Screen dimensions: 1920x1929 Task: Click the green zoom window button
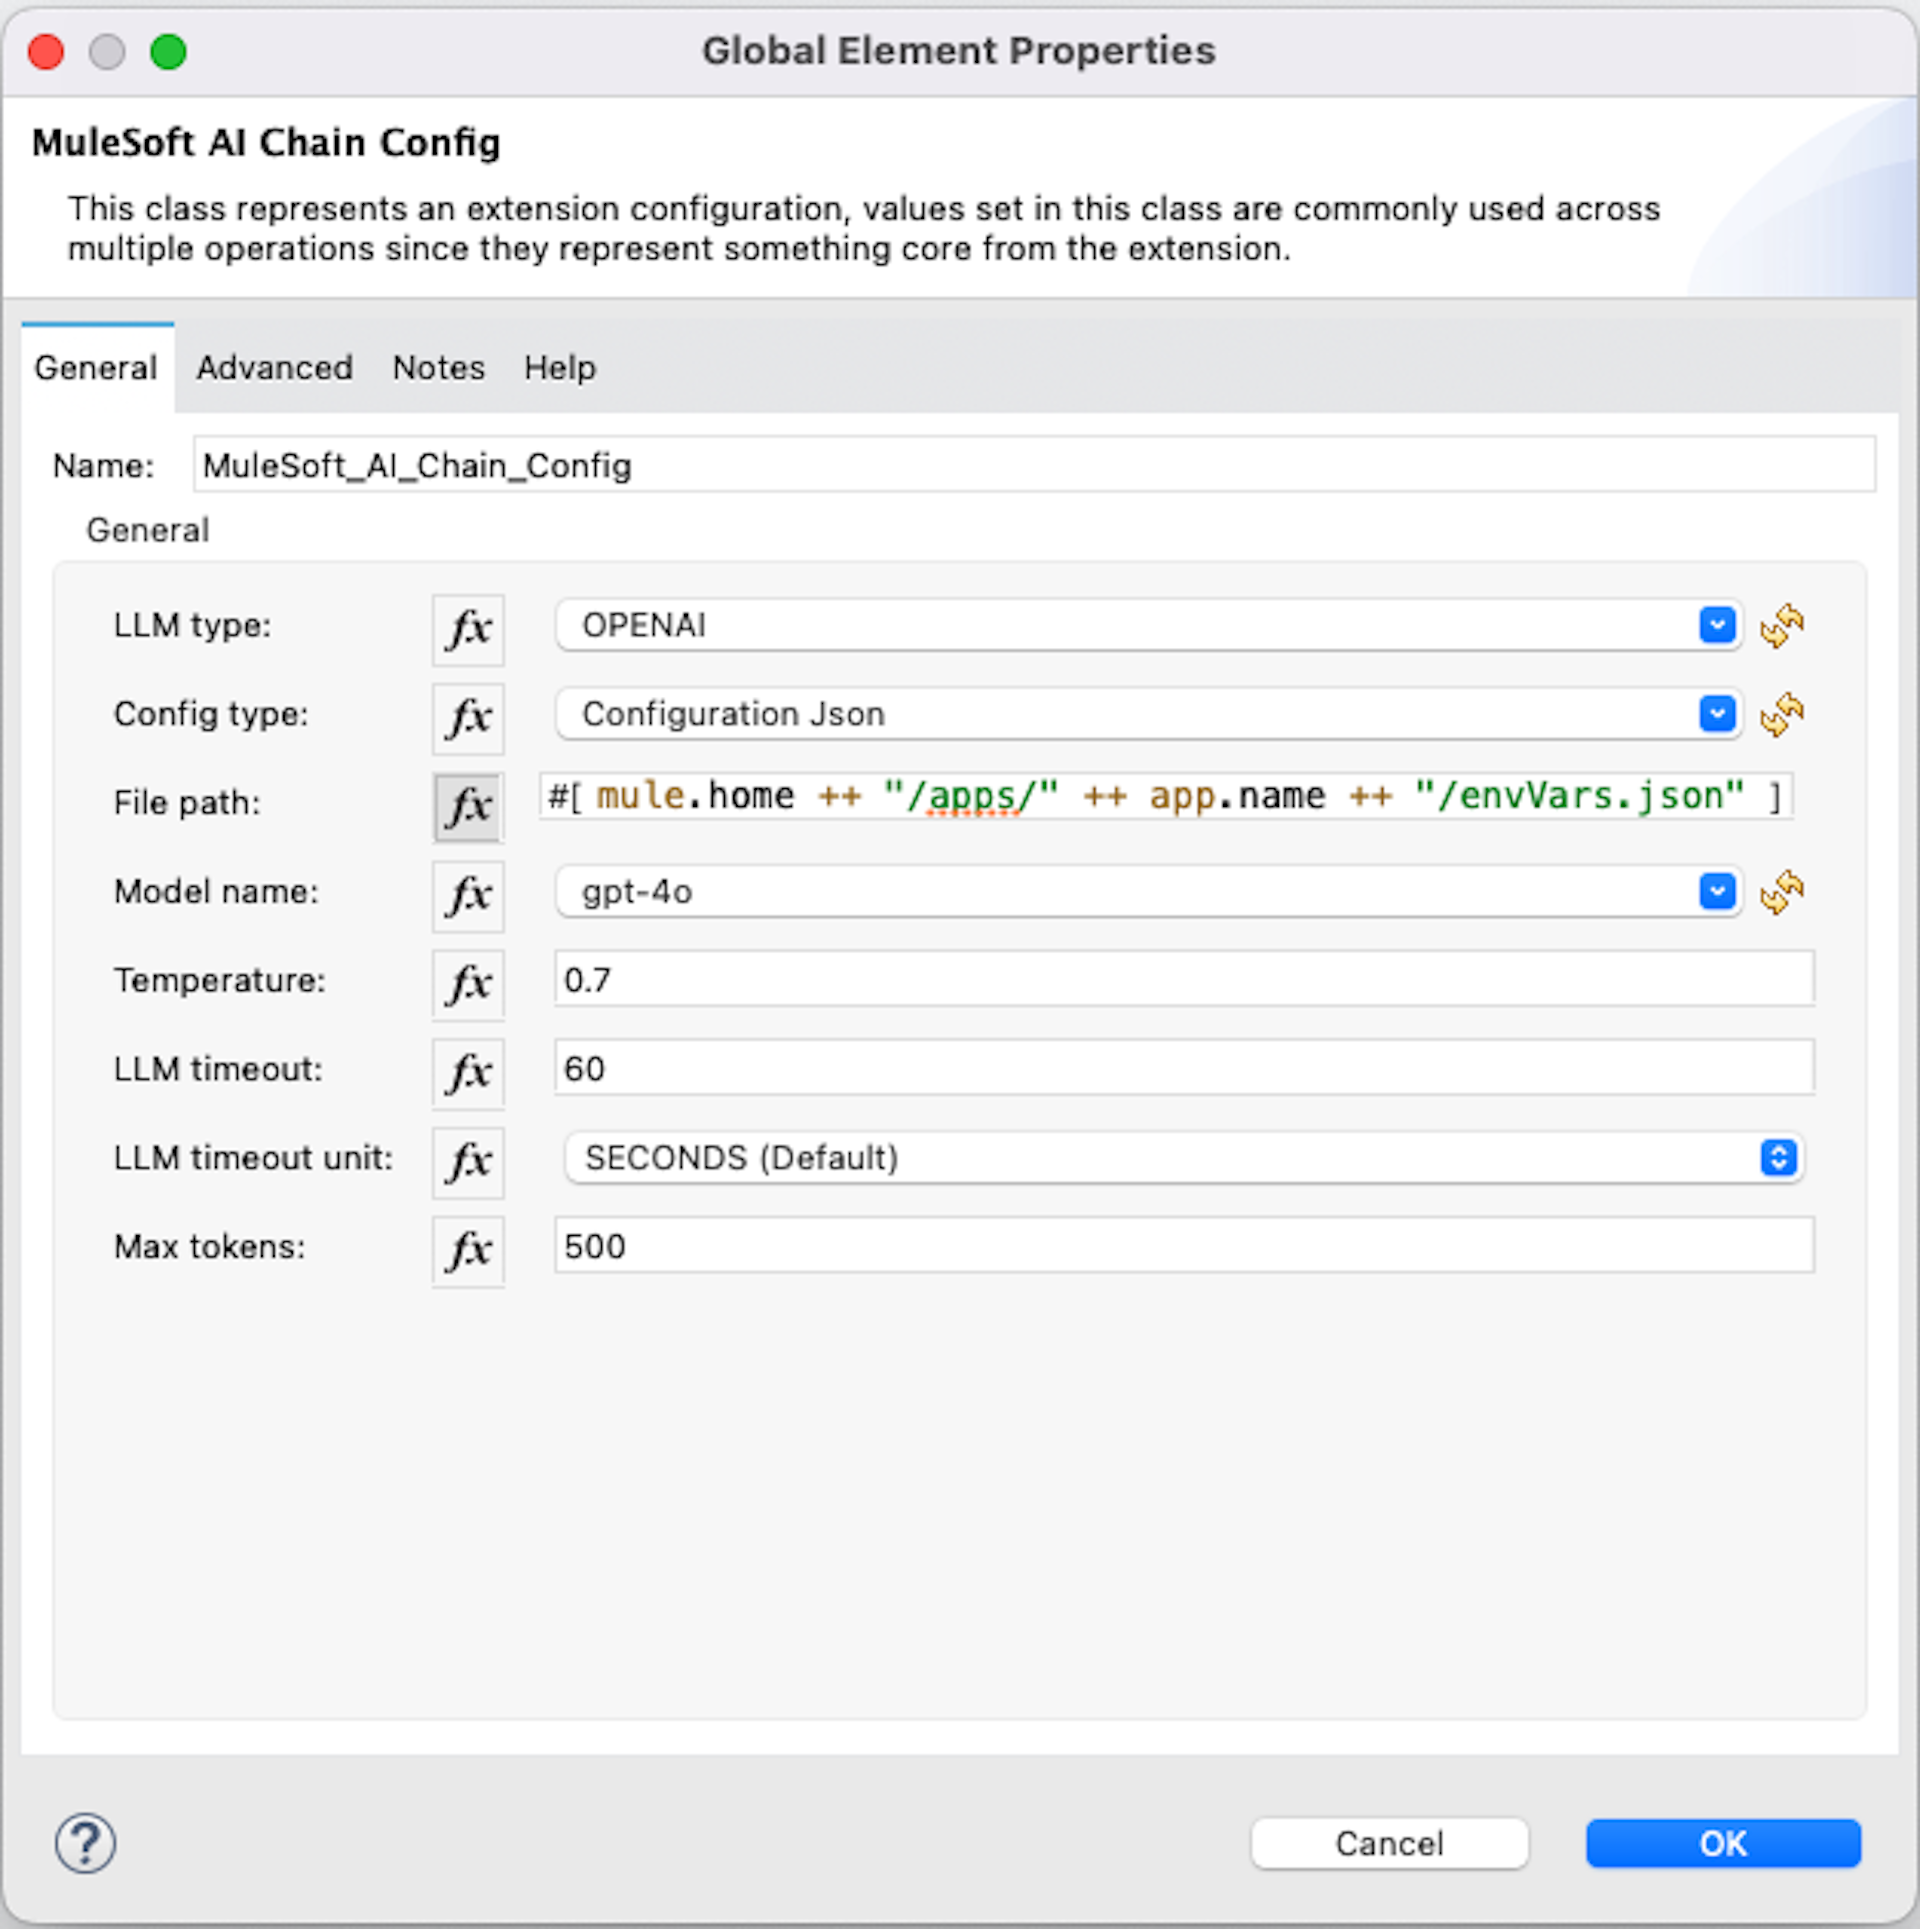pyautogui.click(x=168, y=51)
